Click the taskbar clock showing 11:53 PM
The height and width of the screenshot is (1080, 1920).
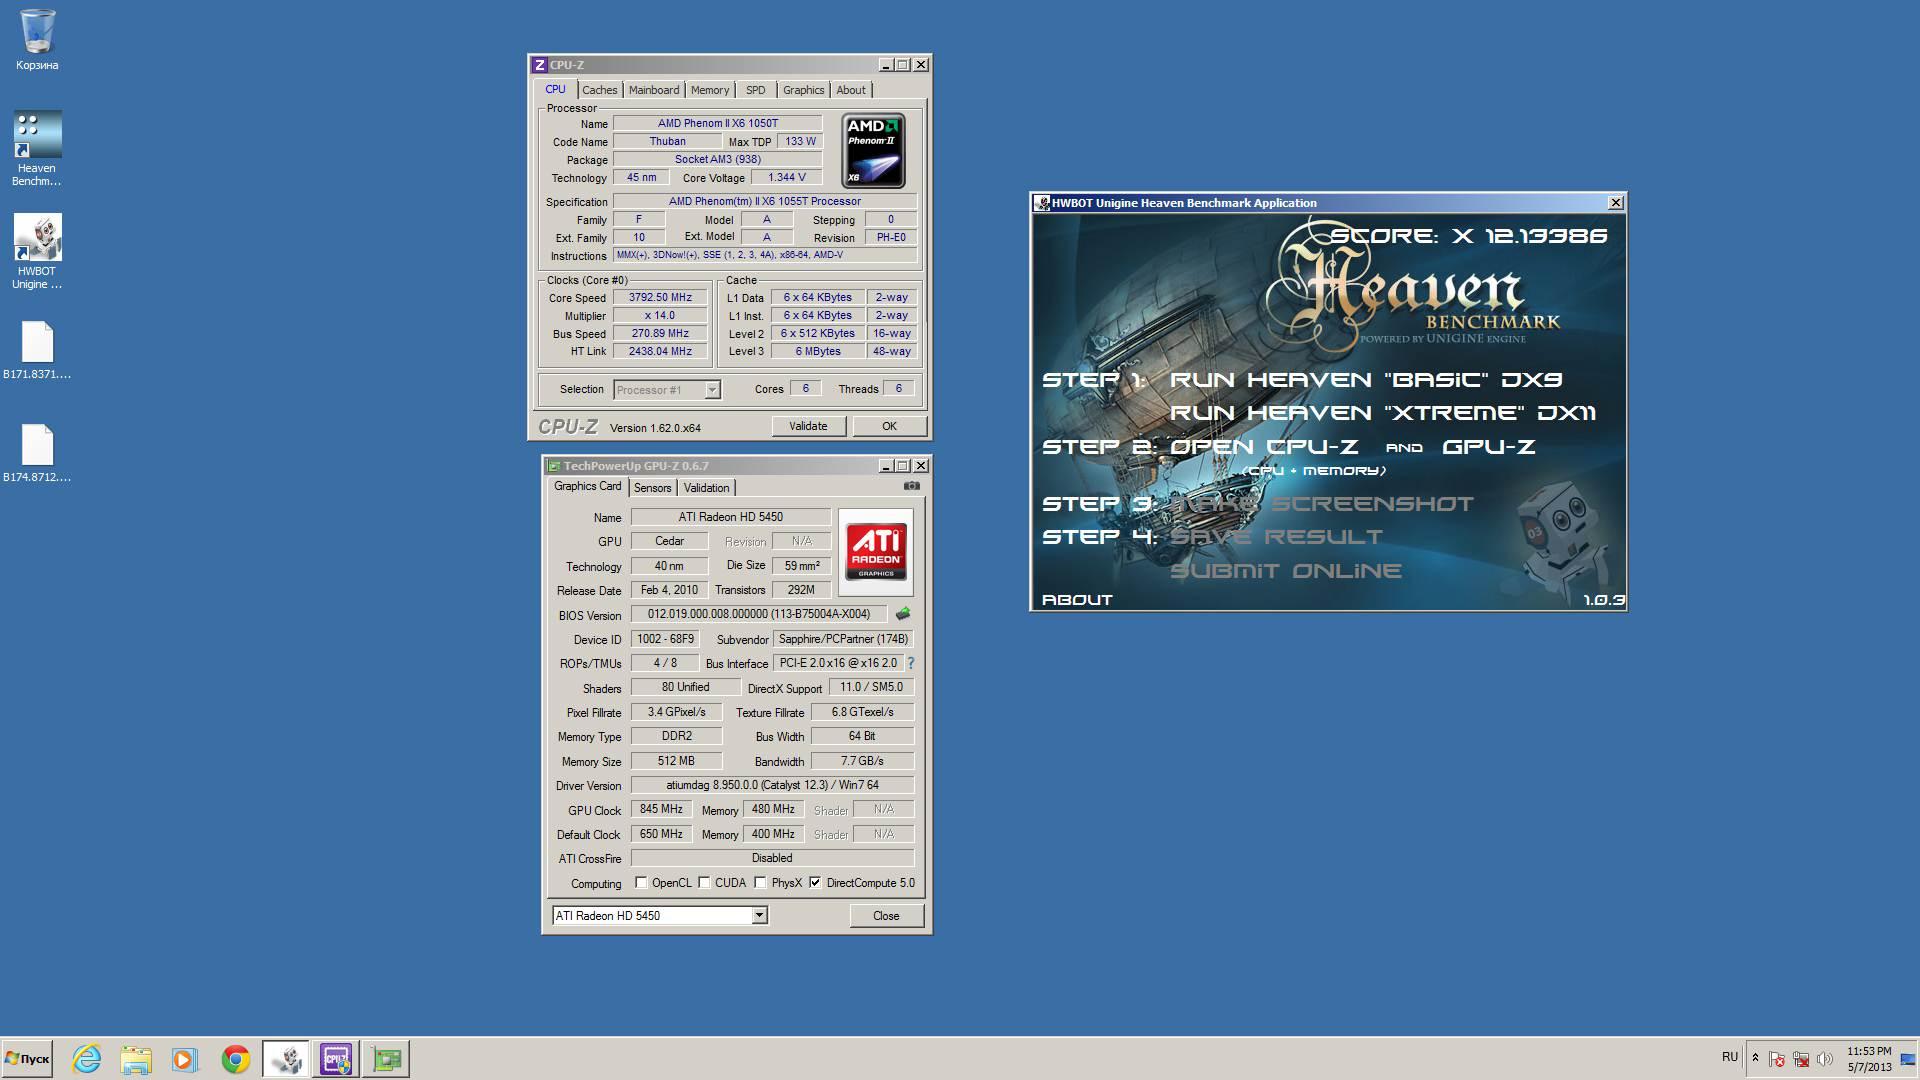(1869, 1059)
